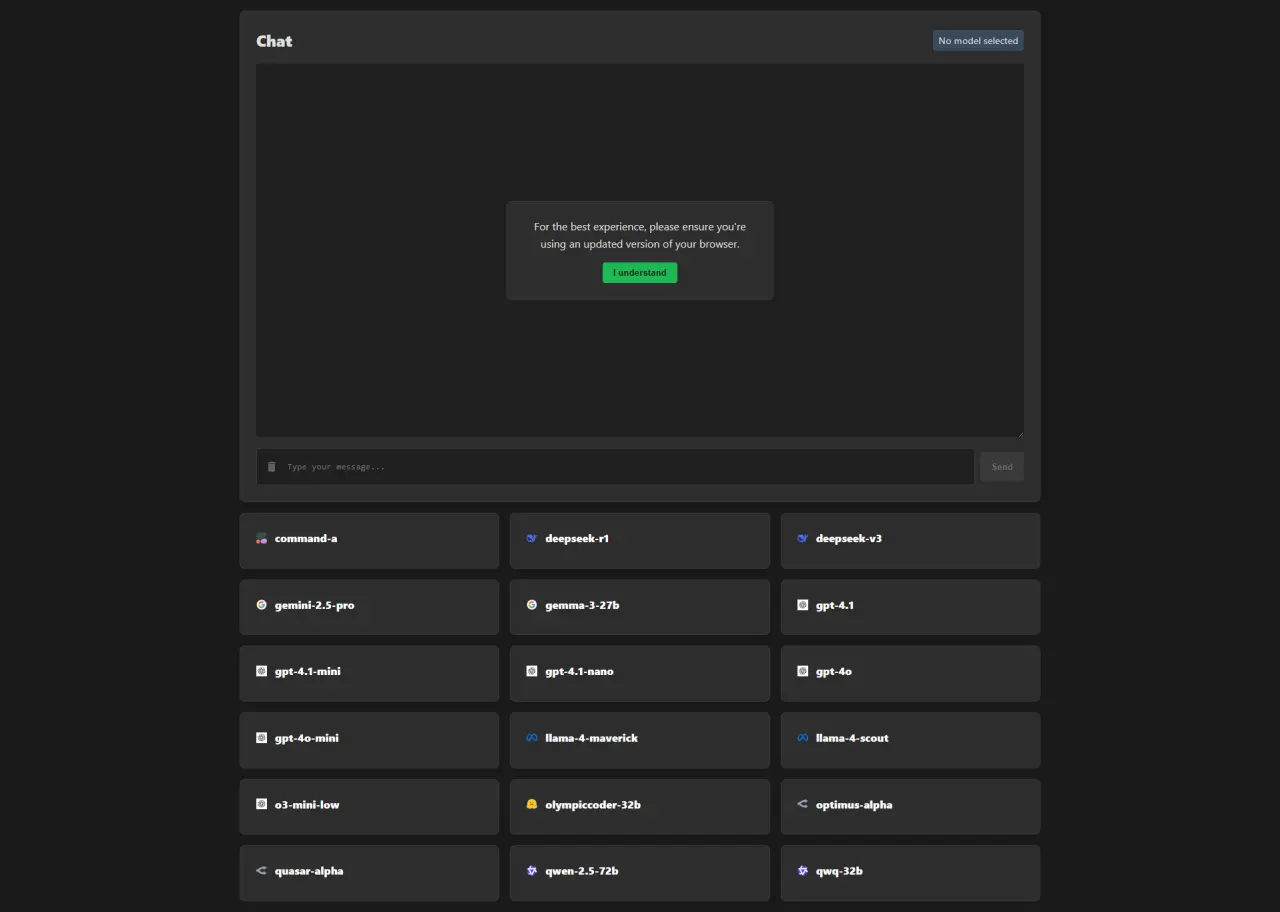This screenshot has height=912, width=1280.
Task: Select the DeepSeek logo next to deepseek-v3
Action: click(x=802, y=539)
